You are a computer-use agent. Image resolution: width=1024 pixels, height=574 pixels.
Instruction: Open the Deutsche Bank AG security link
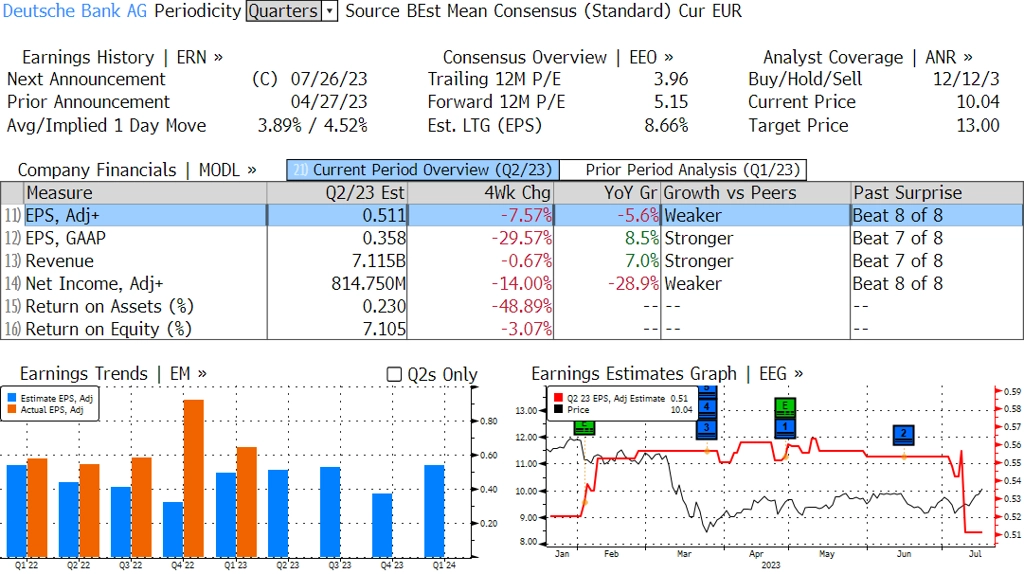point(75,11)
